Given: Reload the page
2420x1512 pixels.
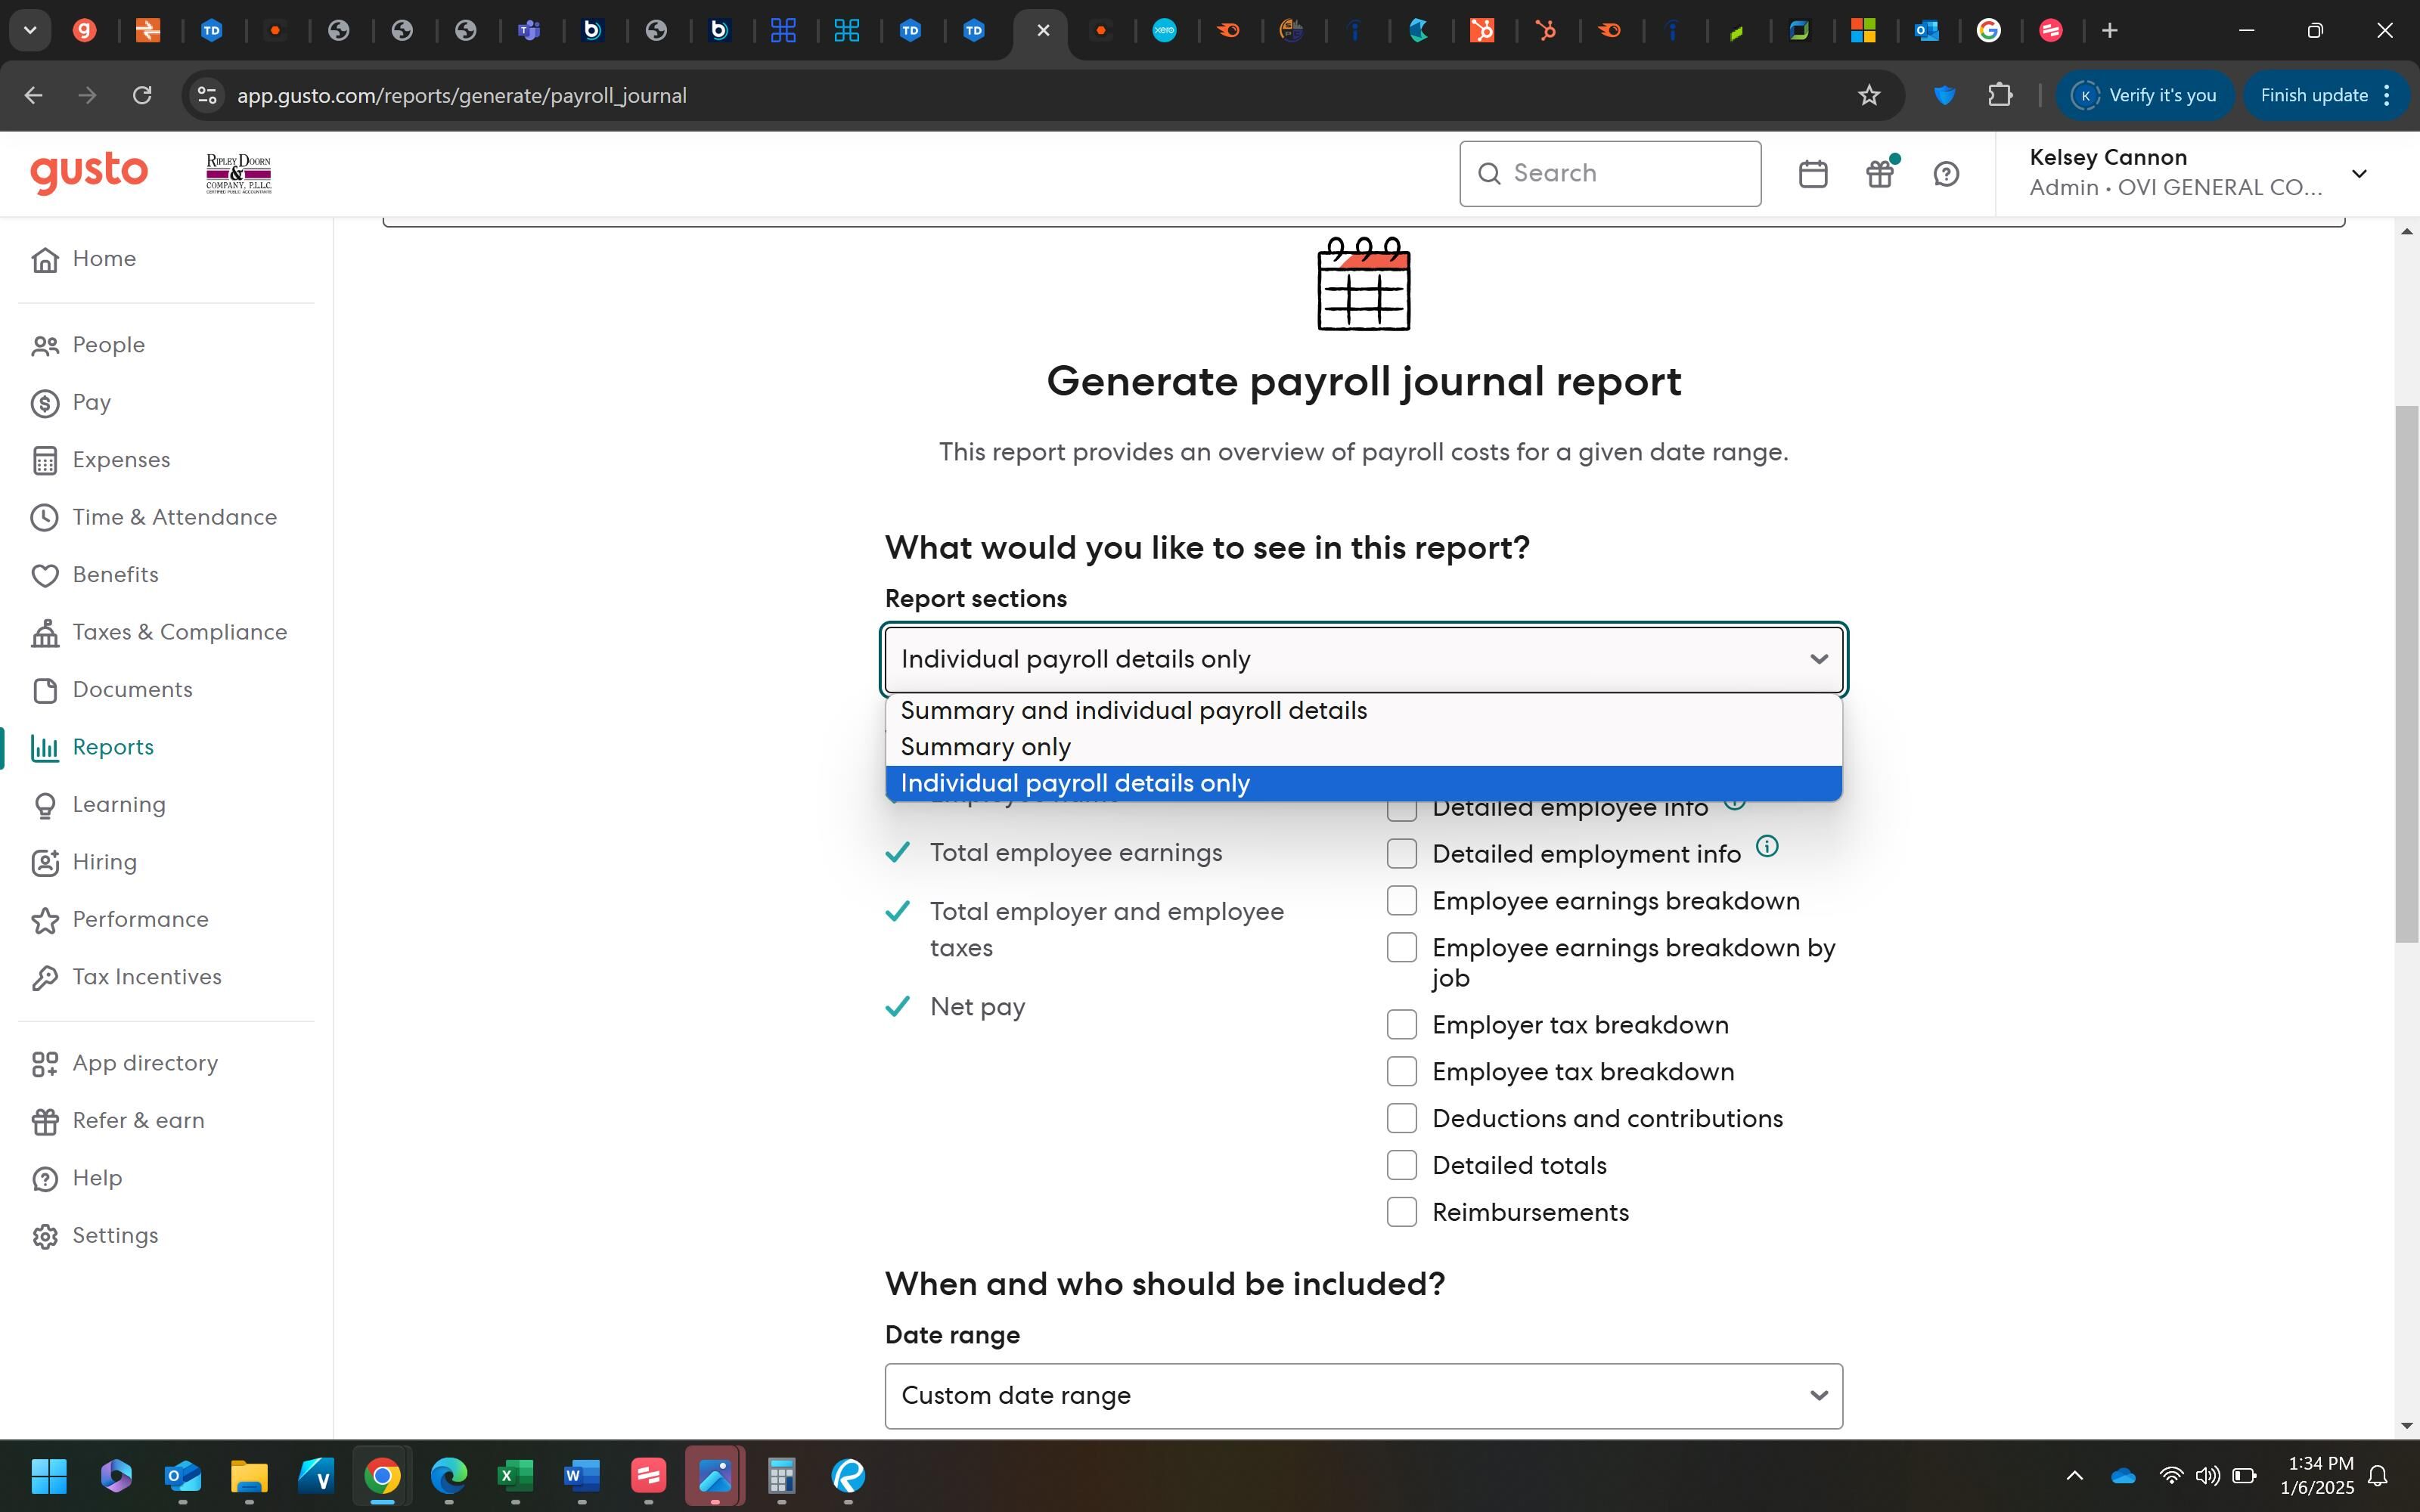Looking at the screenshot, I should tap(142, 95).
